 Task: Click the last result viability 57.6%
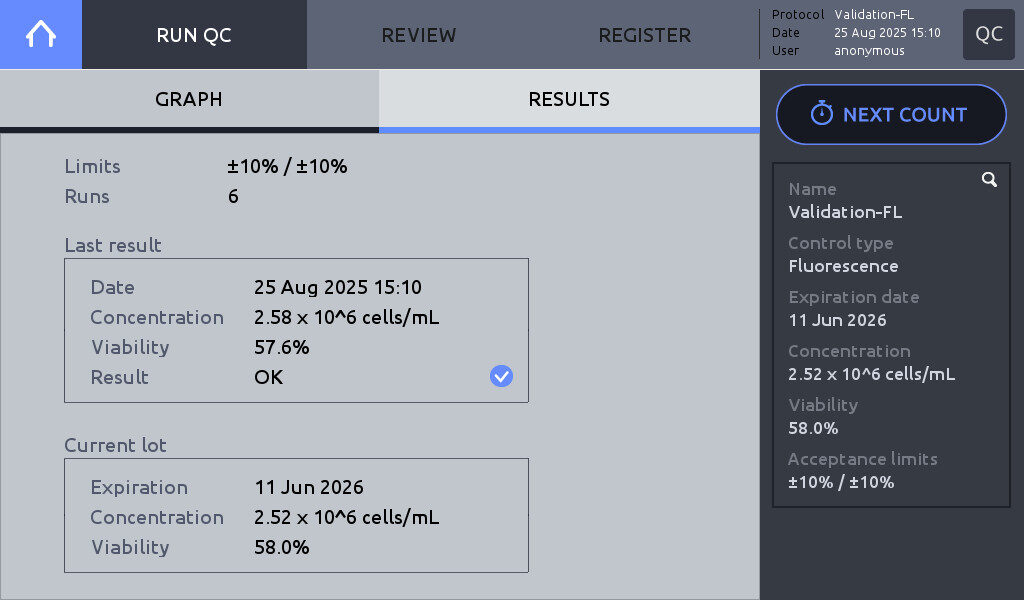[x=282, y=347]
